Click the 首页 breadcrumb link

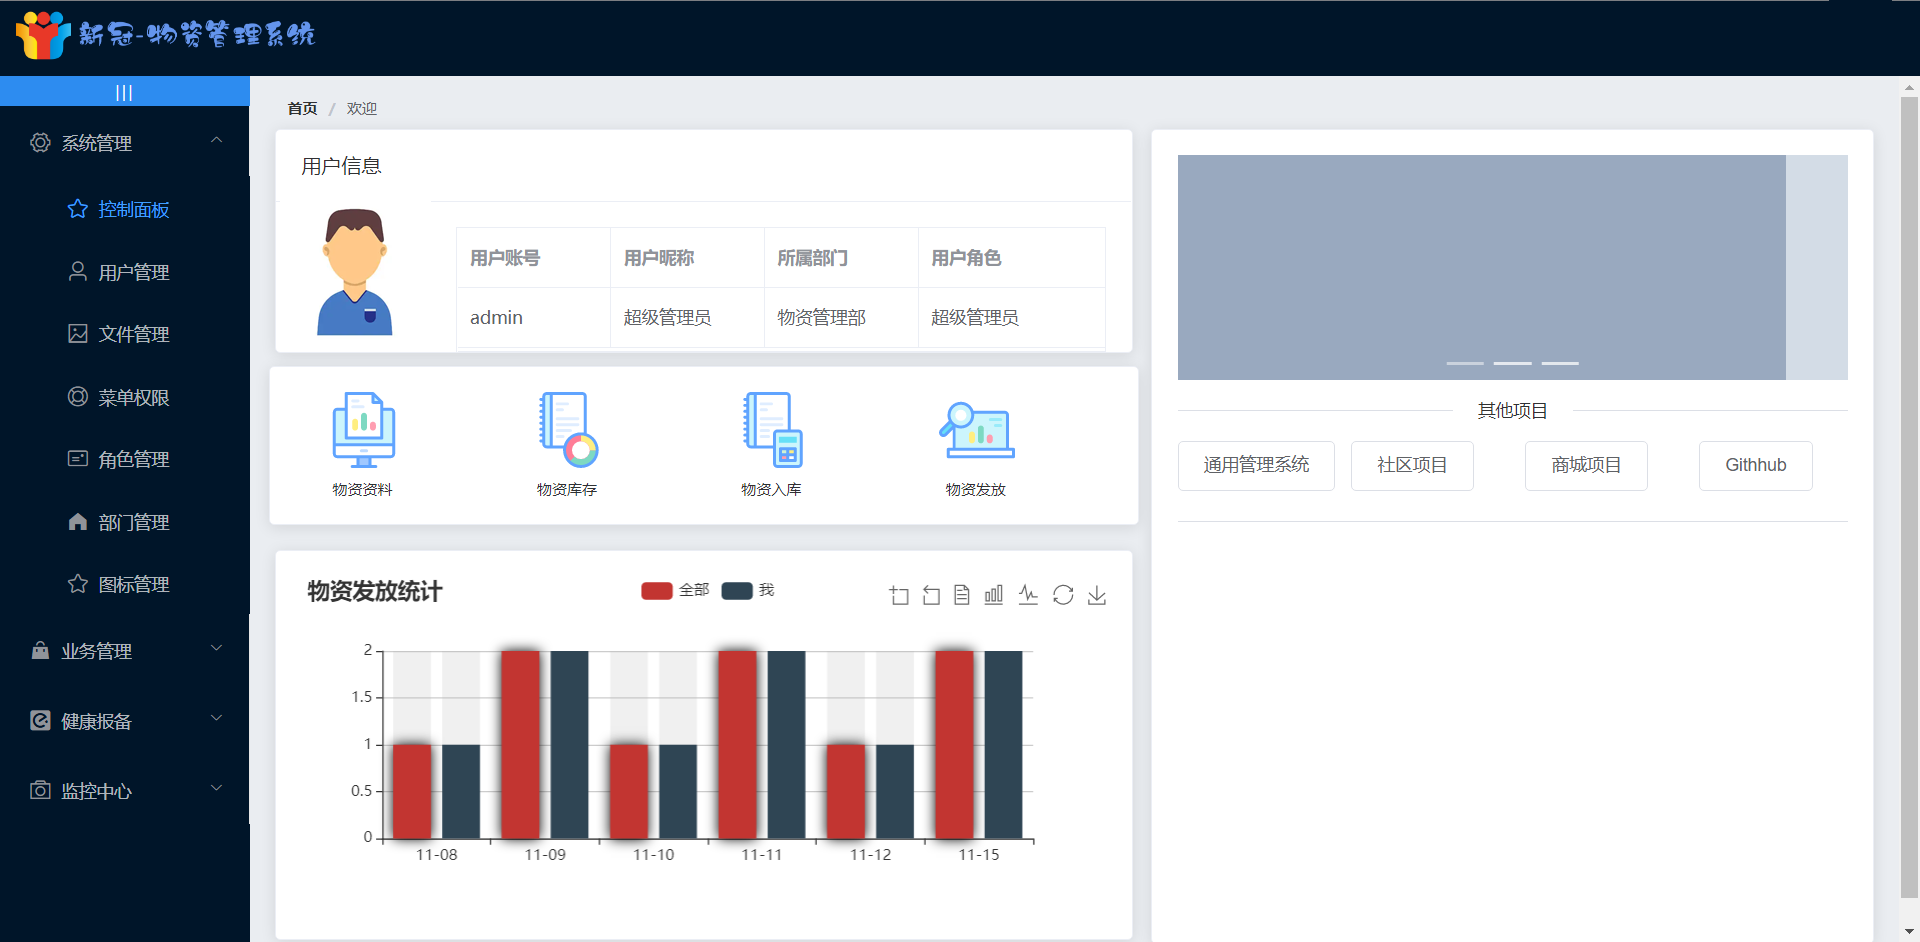(302, 108)
